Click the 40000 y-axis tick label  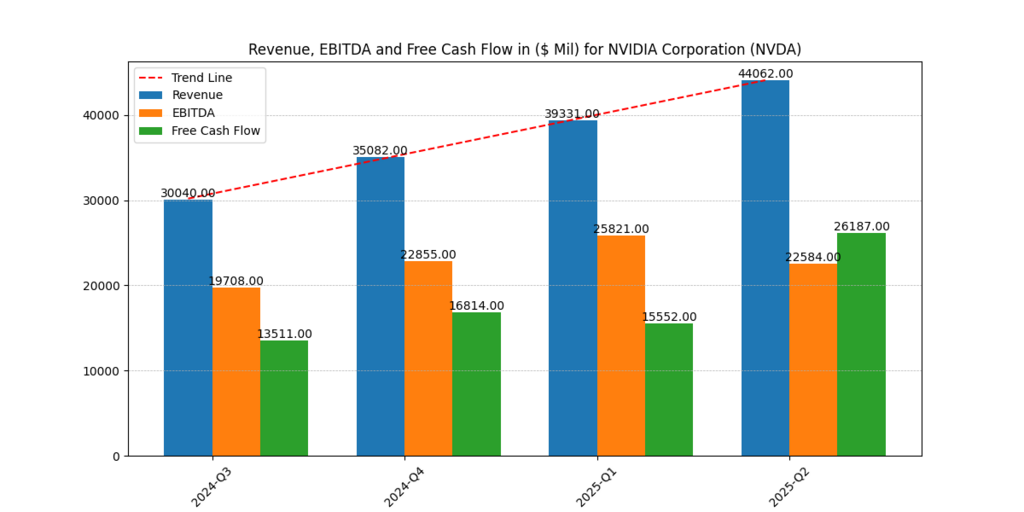pyautogui.click(x=103, y=115)
